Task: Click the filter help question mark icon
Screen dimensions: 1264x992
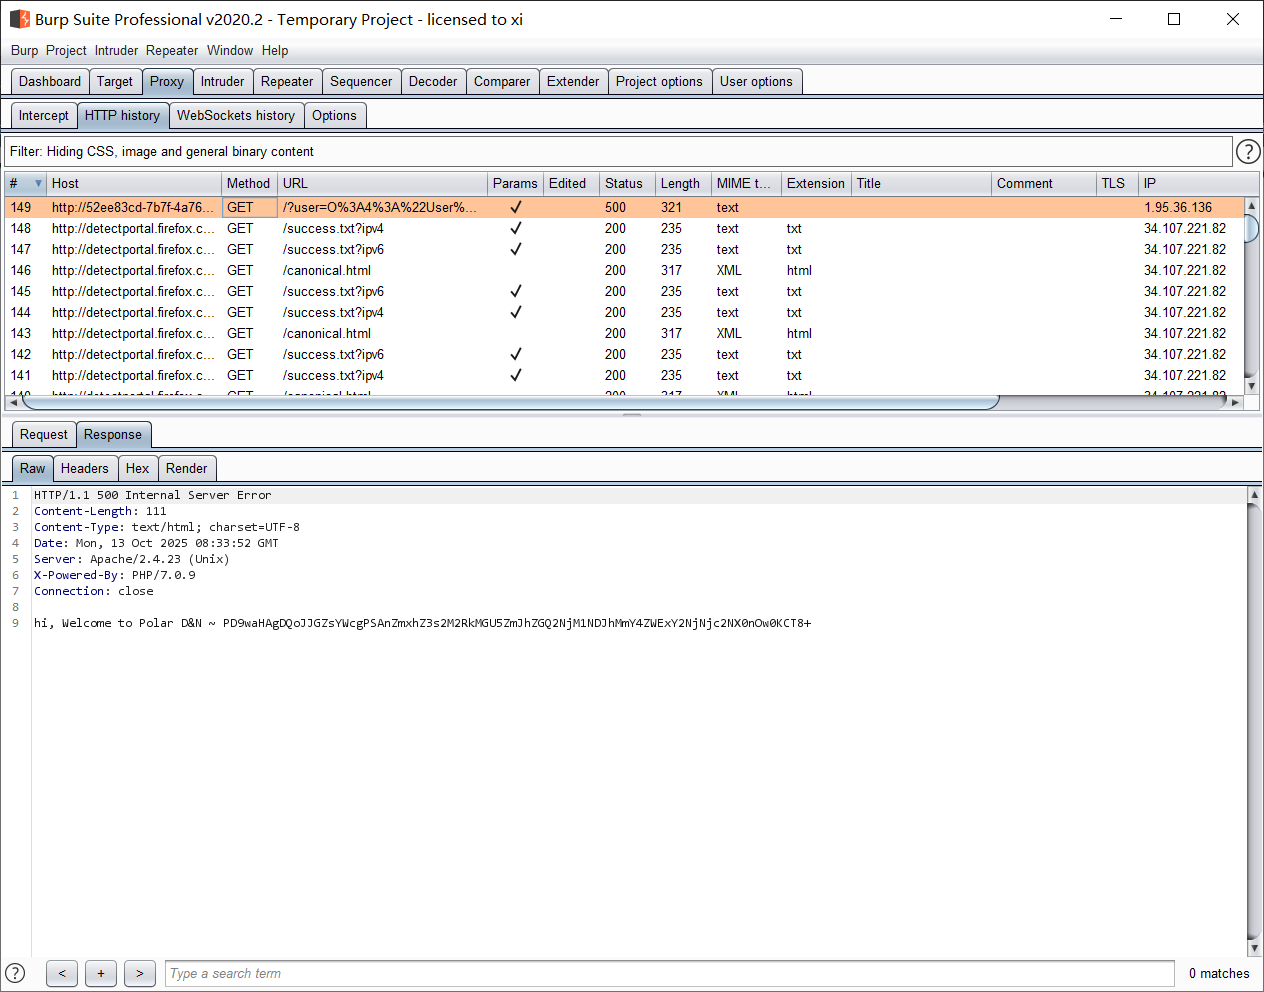Action: pos(1248,151)
